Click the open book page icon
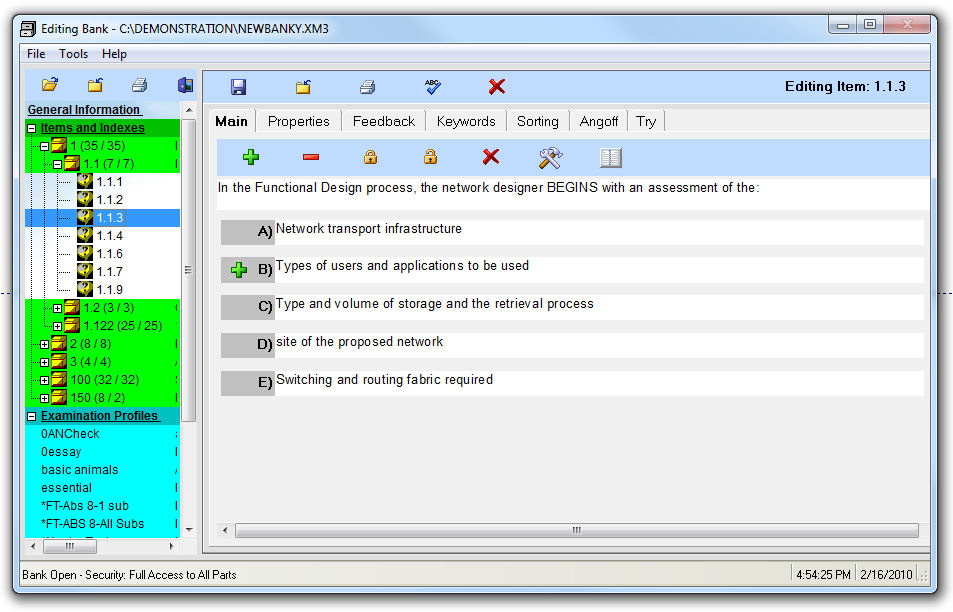Screen dimensions: 953x612 click(610, 158)
